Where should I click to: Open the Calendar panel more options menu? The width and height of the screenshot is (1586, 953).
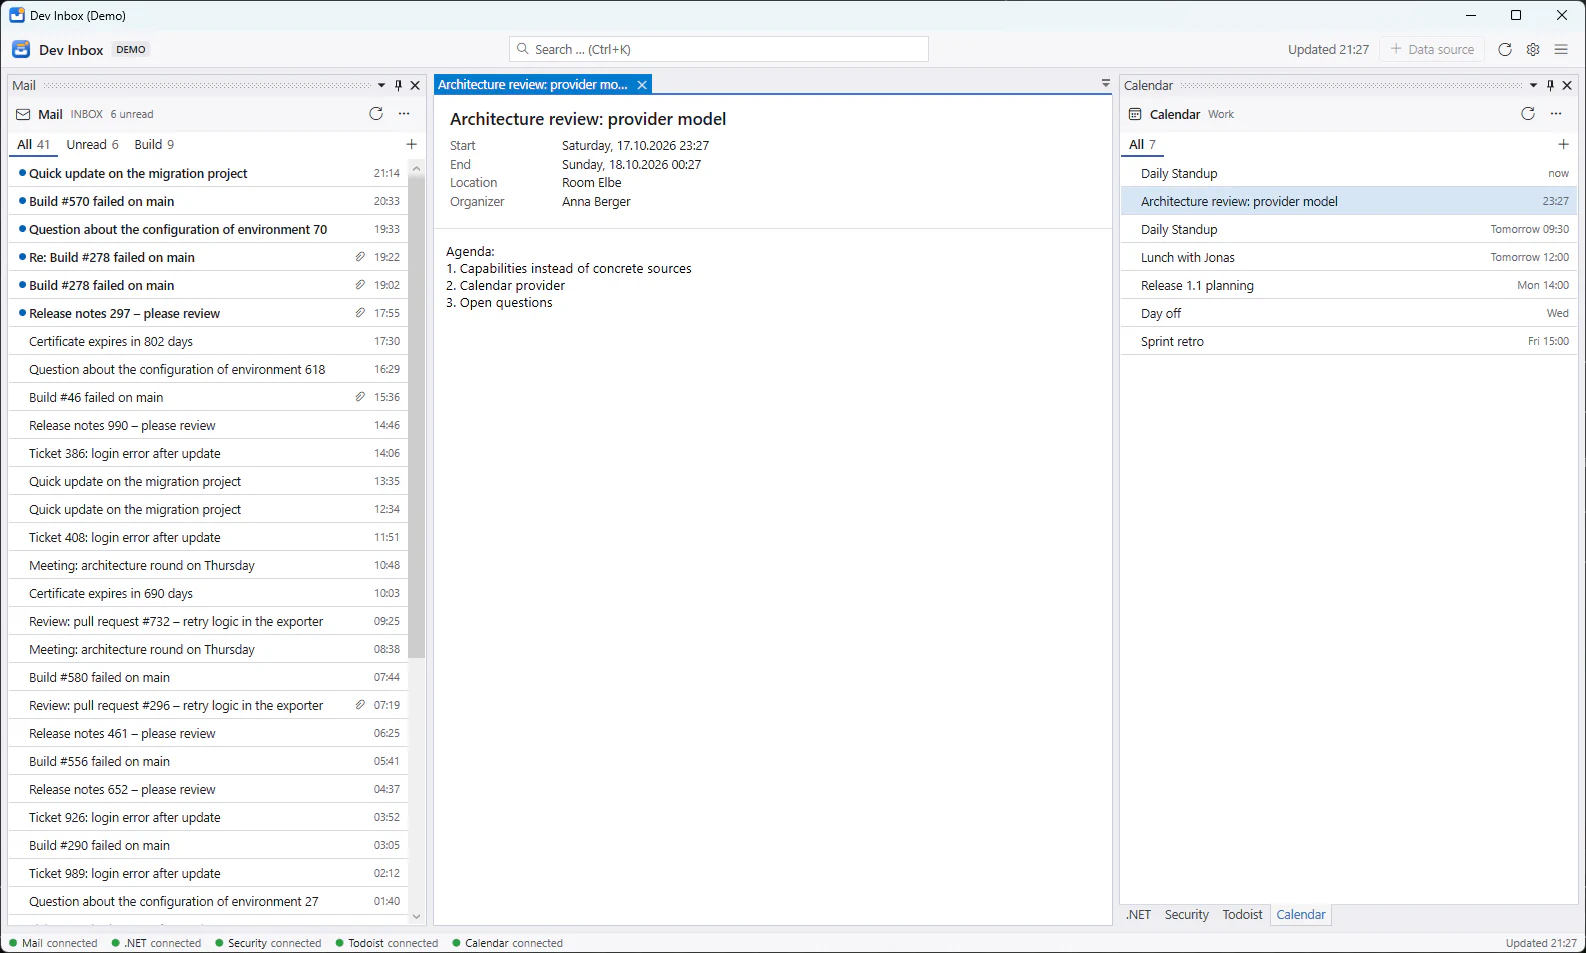click(1556, 114)
